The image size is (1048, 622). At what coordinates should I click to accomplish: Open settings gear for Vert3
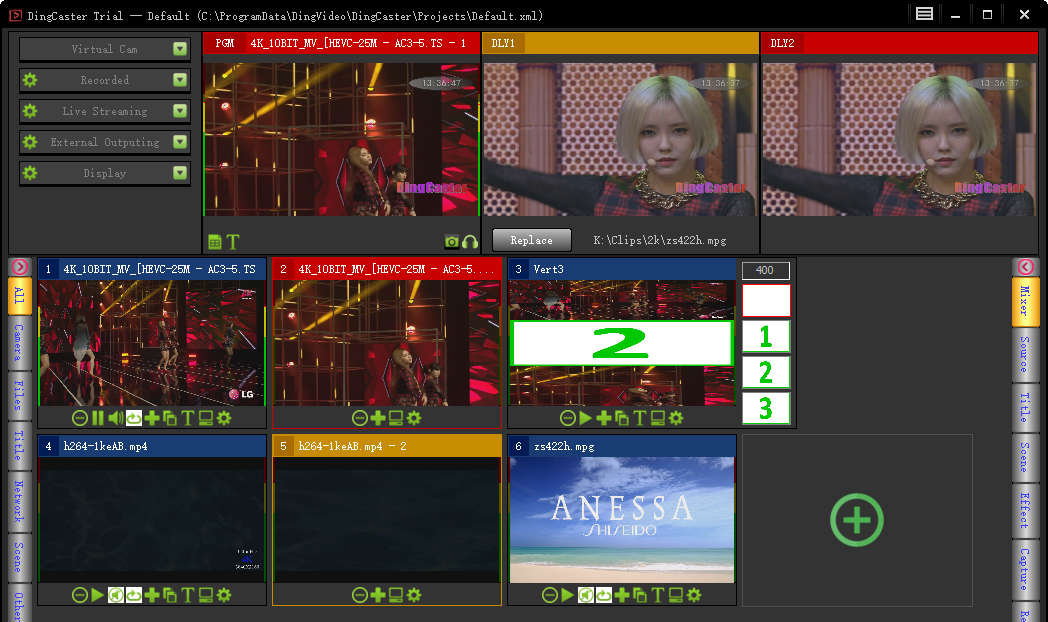(x=676, y=418)
